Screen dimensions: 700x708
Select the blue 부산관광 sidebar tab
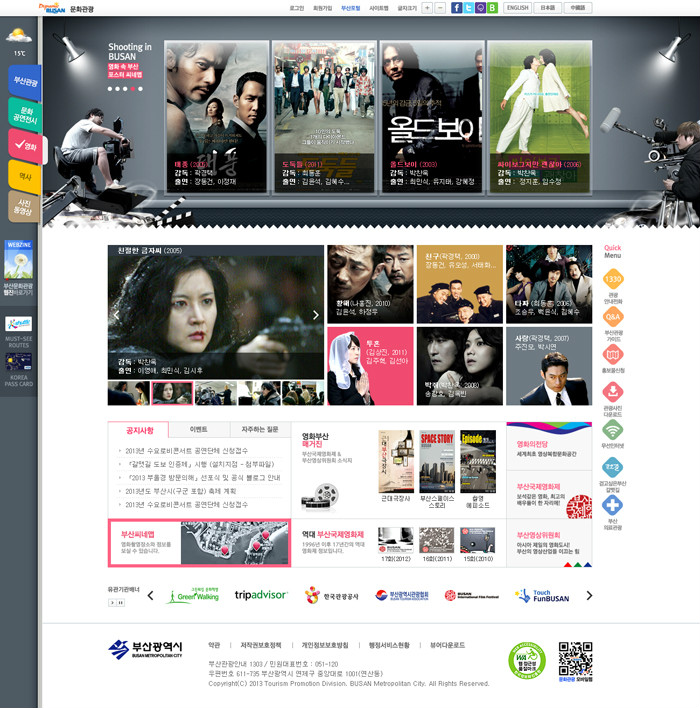click(25, 82)
